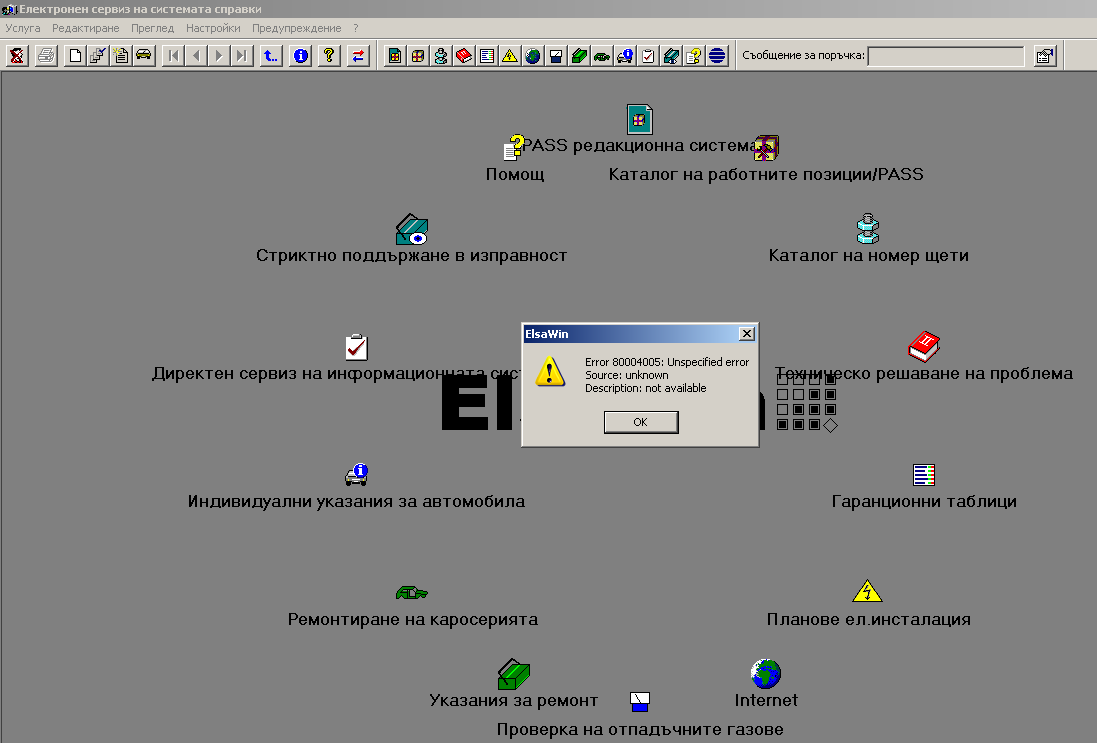This screenshot has width=1097, height=743.
Task: Click the car vehicle toolbar icon
Action: click(144, 56)
